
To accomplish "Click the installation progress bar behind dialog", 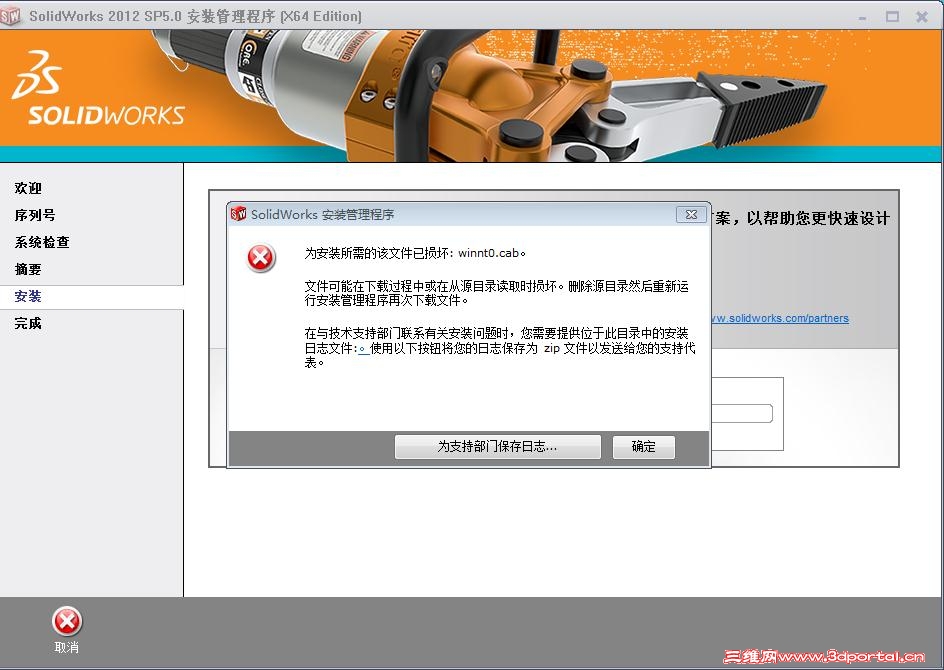I will (x=742, y=413).
